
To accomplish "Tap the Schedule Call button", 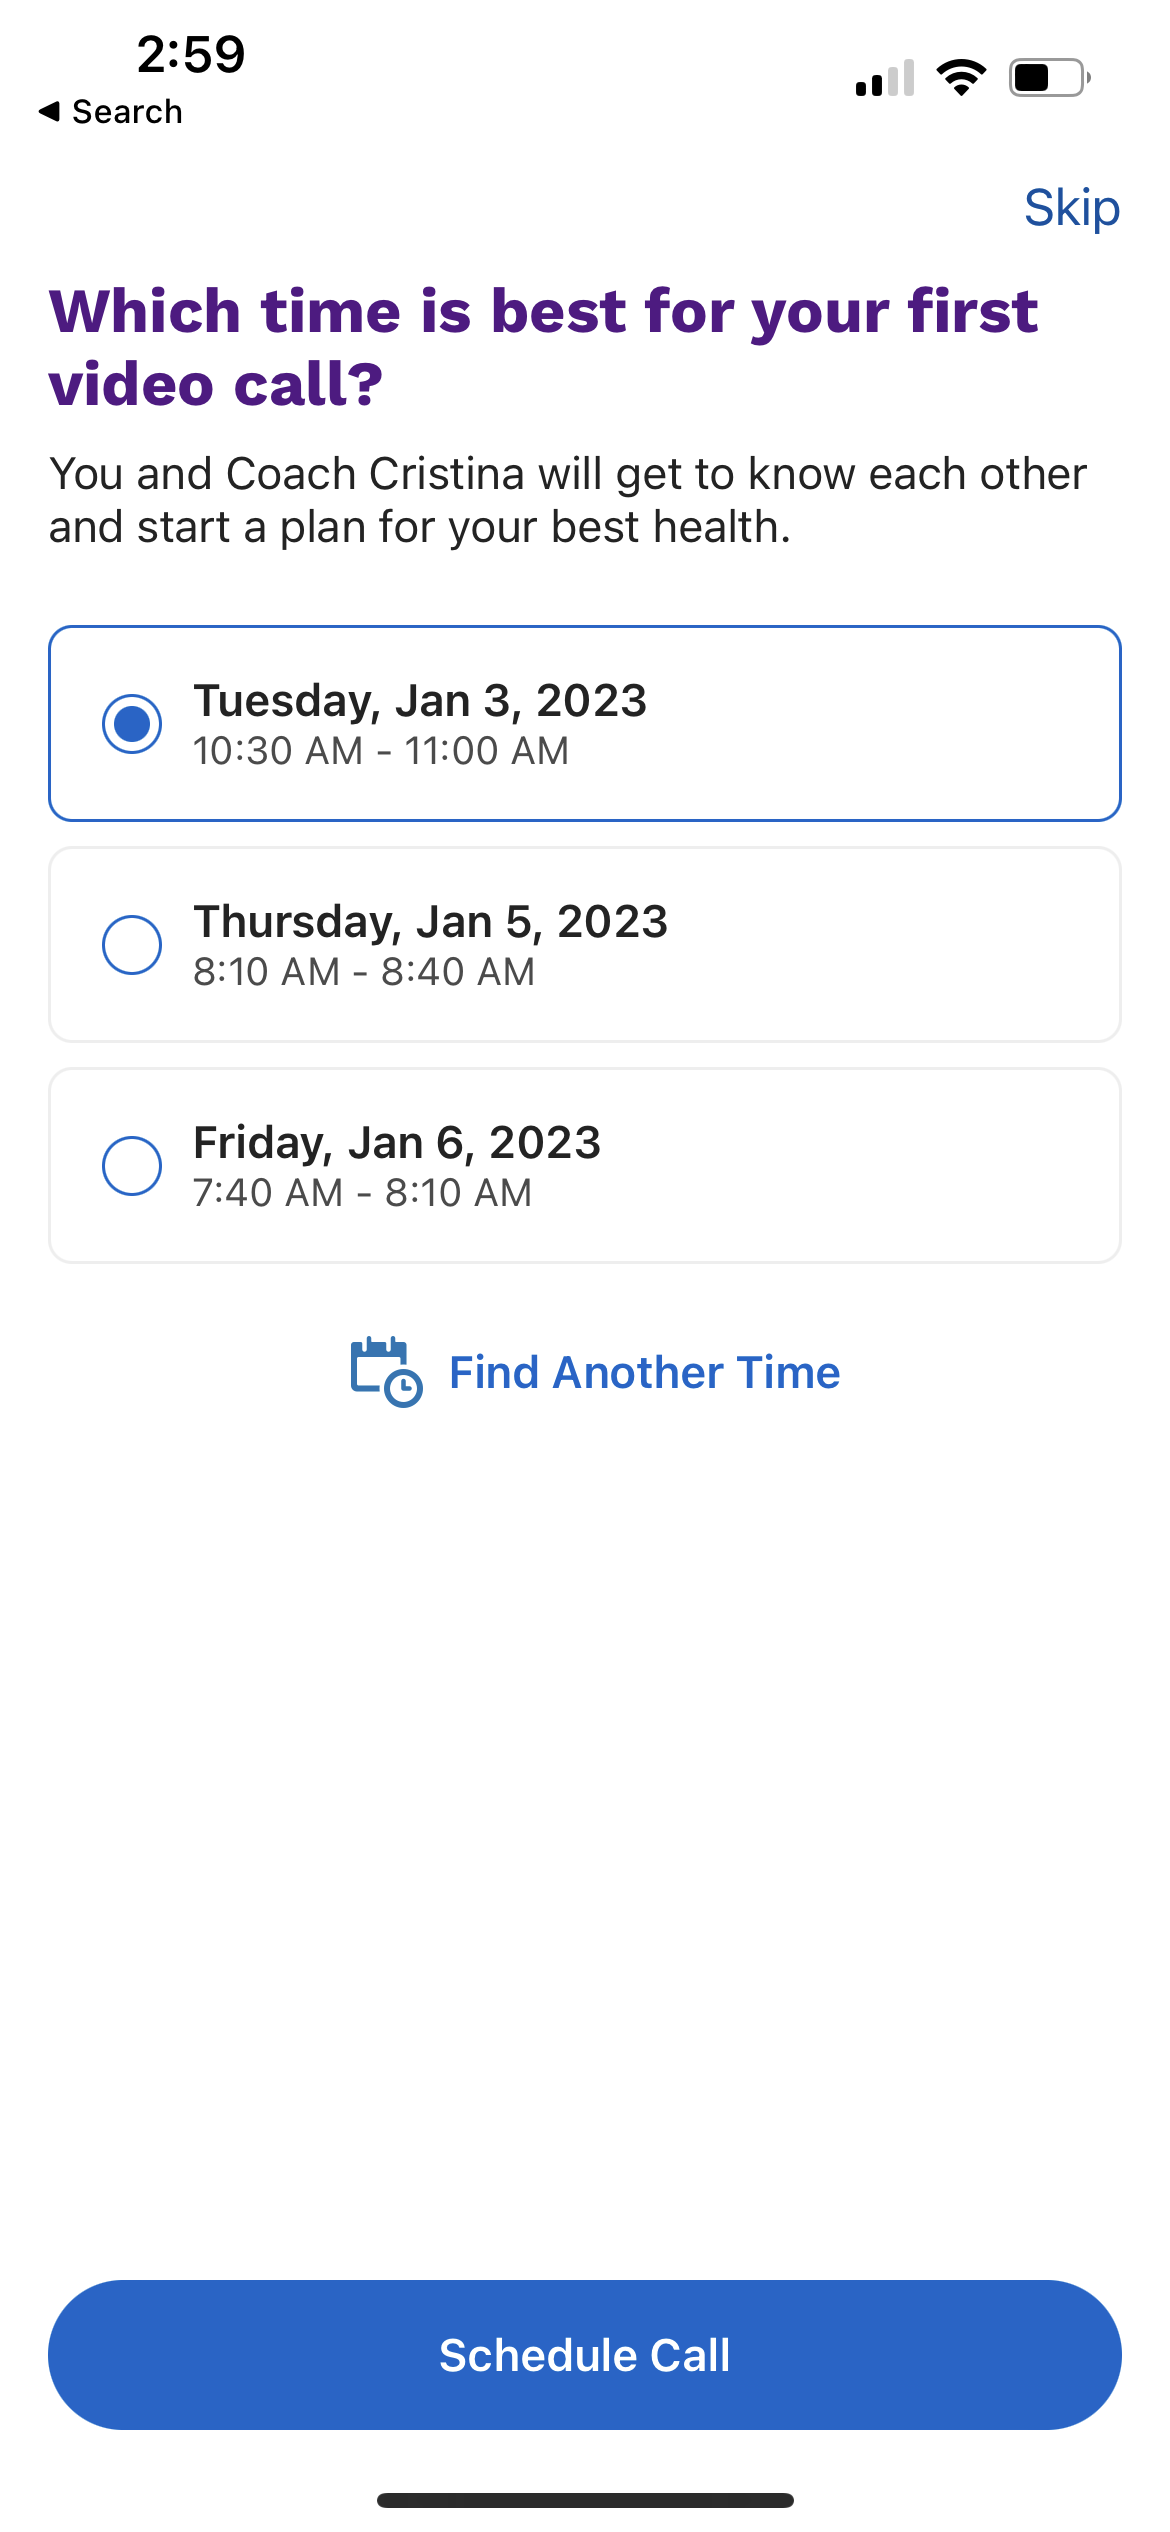I will point(585,2355).
